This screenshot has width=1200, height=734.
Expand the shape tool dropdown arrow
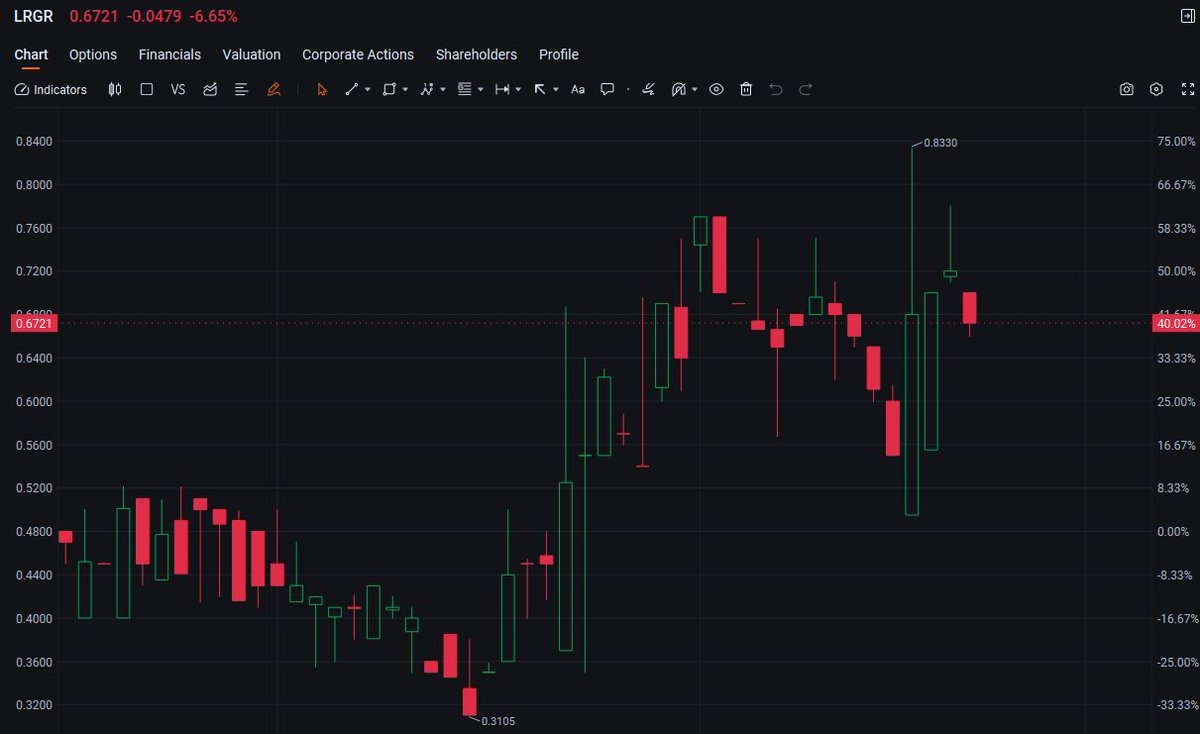[x=405, y=89]
